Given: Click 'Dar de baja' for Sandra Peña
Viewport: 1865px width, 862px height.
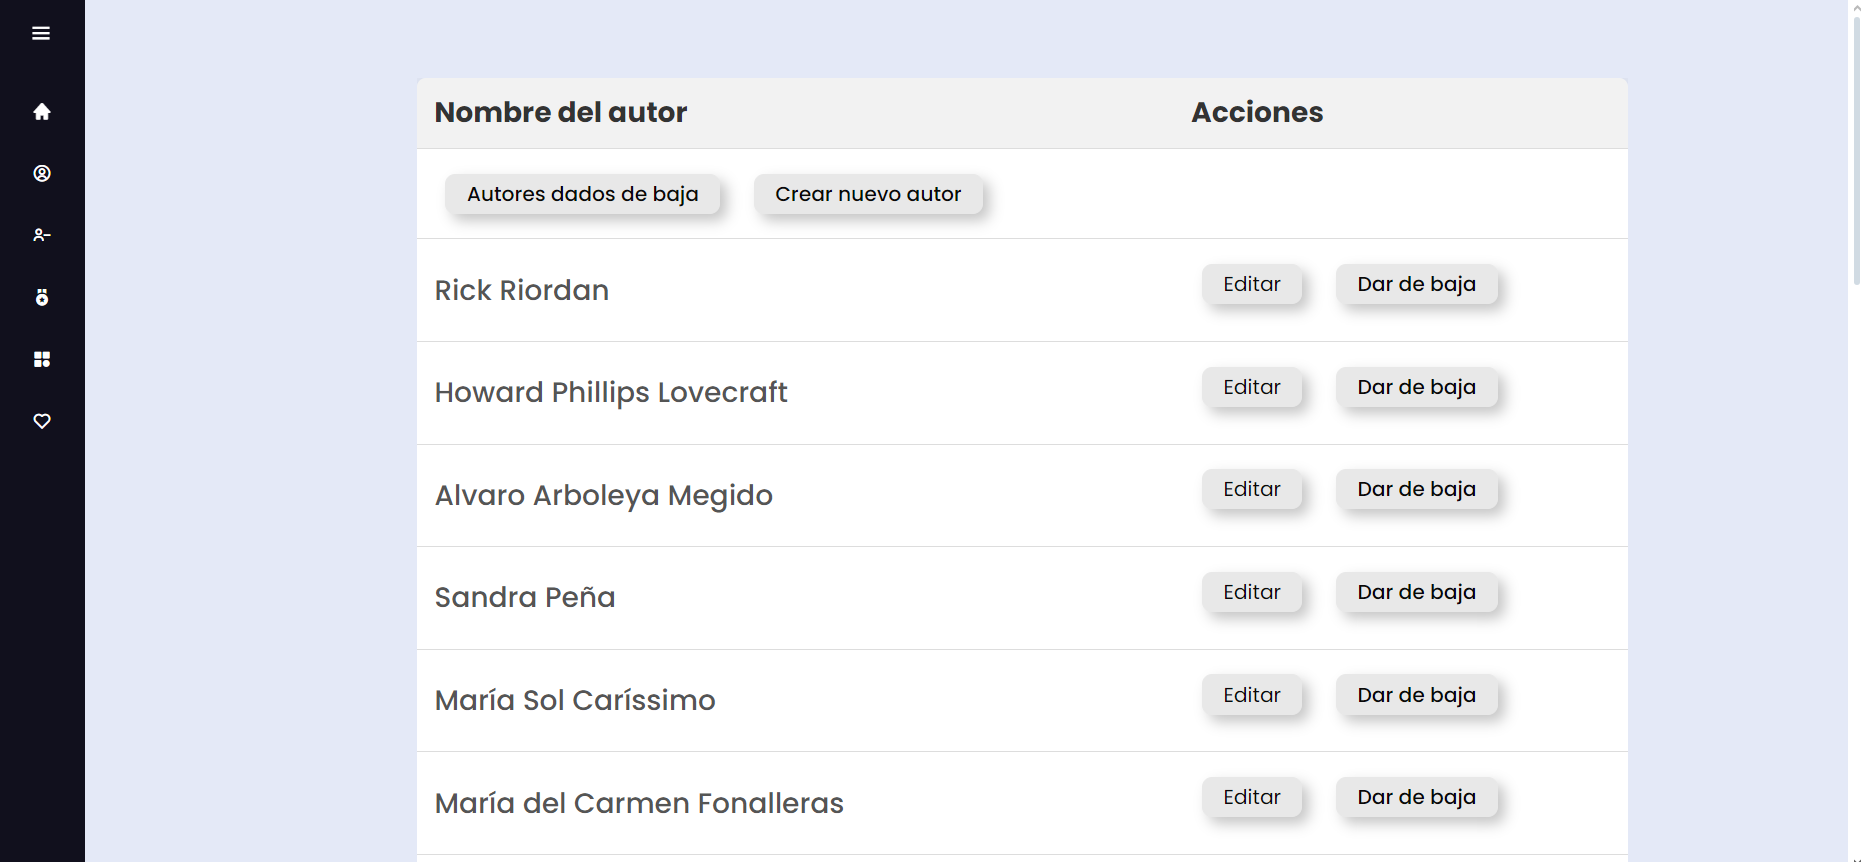Looking at the screenshot, I should pos(1416,593).
